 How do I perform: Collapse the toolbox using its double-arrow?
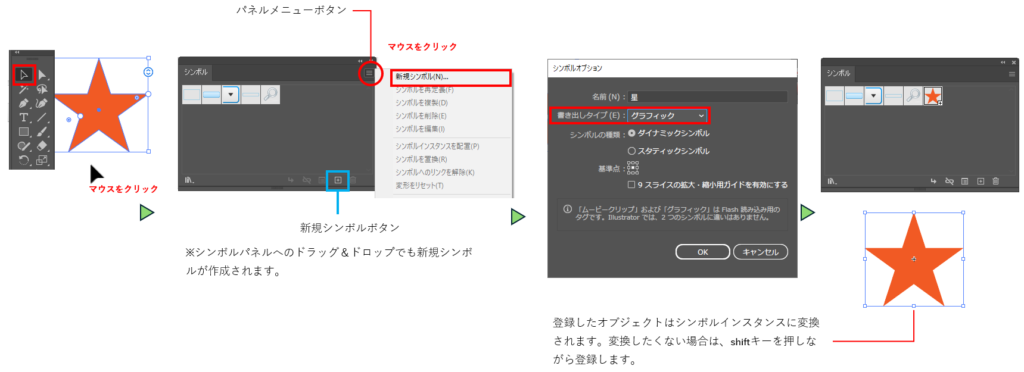tap(17, 52)
